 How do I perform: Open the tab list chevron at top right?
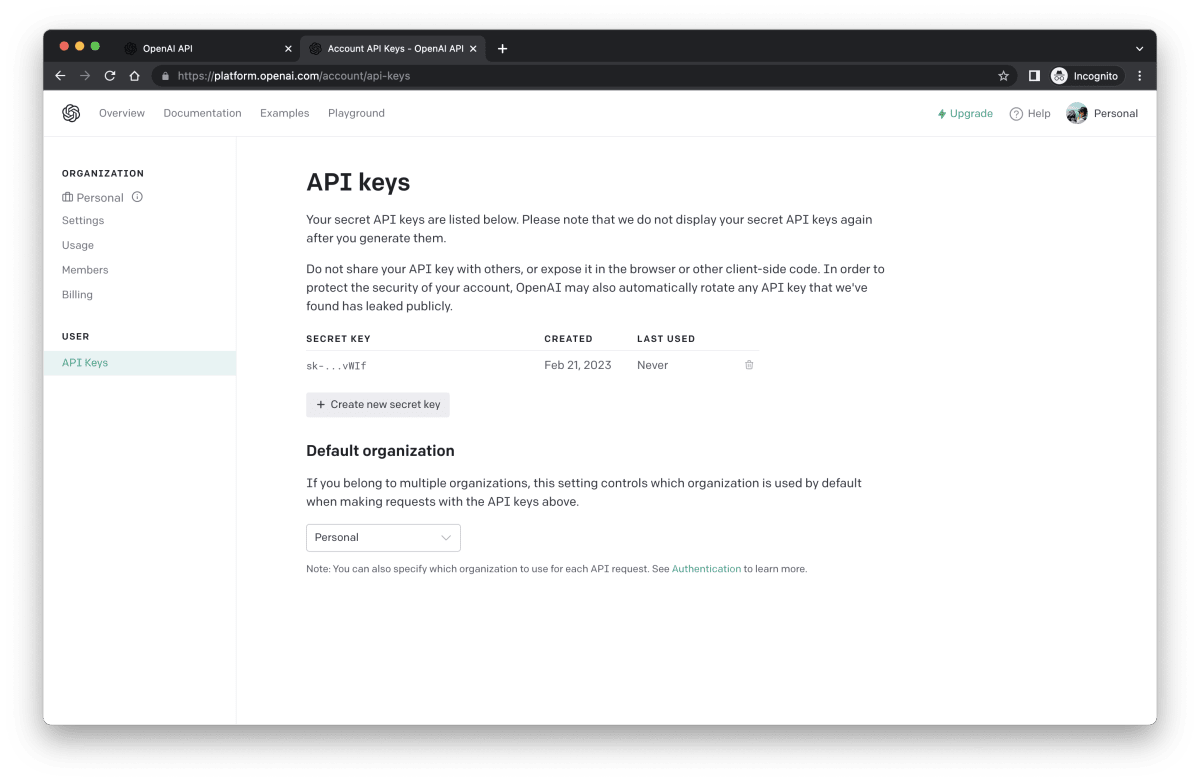[x=1139, y=47]
